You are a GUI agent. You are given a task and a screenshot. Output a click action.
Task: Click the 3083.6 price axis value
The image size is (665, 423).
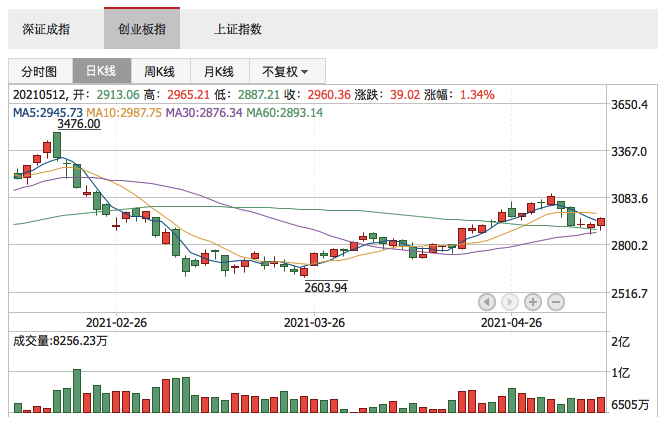(x=629, y=198)
